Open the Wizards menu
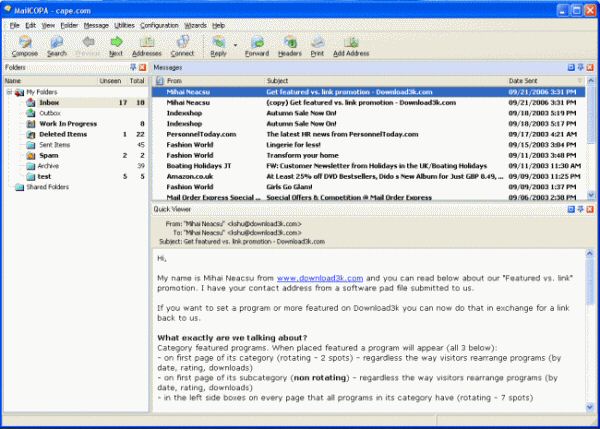Screen dimensions: 600x429 (196, 25)
